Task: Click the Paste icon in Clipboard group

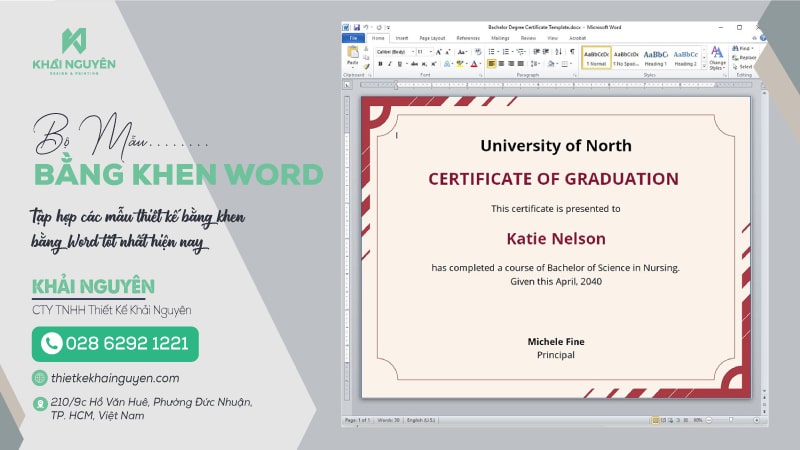Action: click(x=352, y=54)
